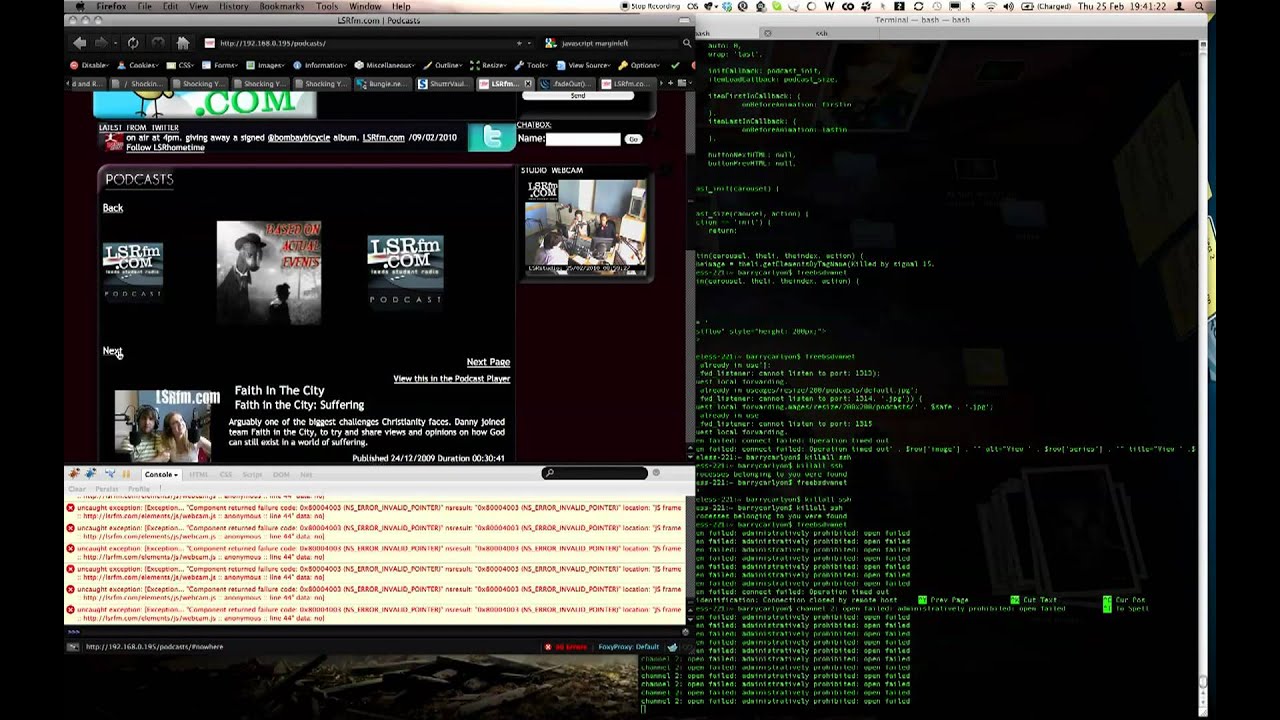Viewport: 1280px width, 720px height.
Task: Switch to the ShutrrVaul... browser tab
Action: [444, 84]
